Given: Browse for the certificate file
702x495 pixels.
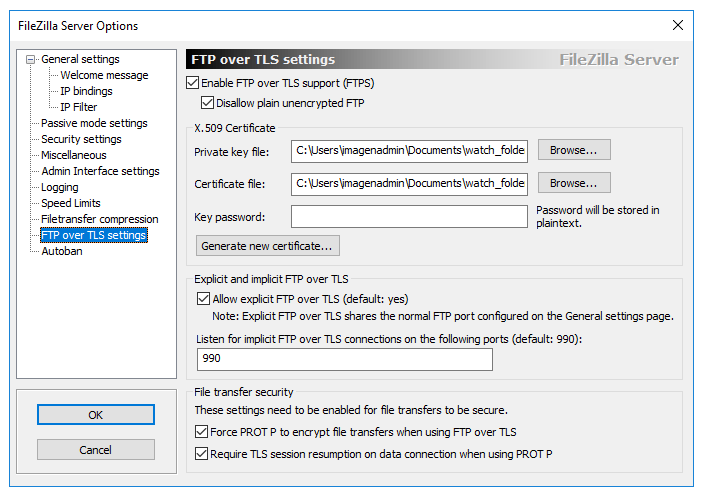Looking at the screenshot, I should pos(574,183).
